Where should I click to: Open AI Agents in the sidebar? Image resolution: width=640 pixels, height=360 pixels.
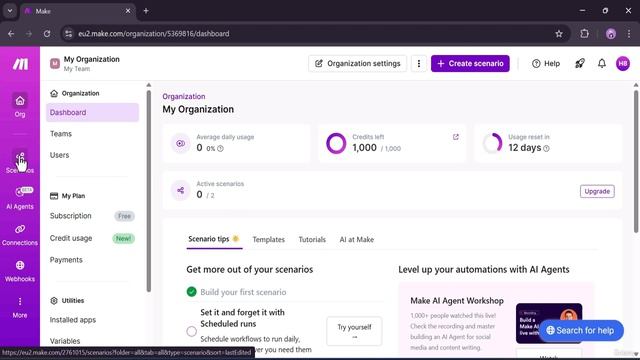point(20,198)
